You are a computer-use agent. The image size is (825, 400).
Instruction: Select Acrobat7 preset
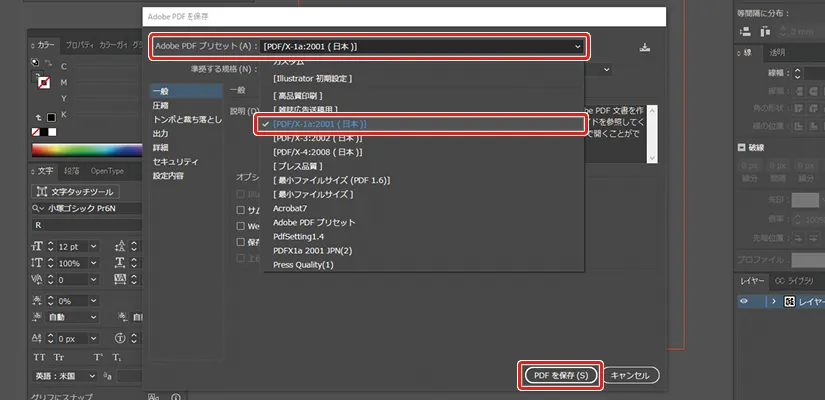[x=424, y=208]
